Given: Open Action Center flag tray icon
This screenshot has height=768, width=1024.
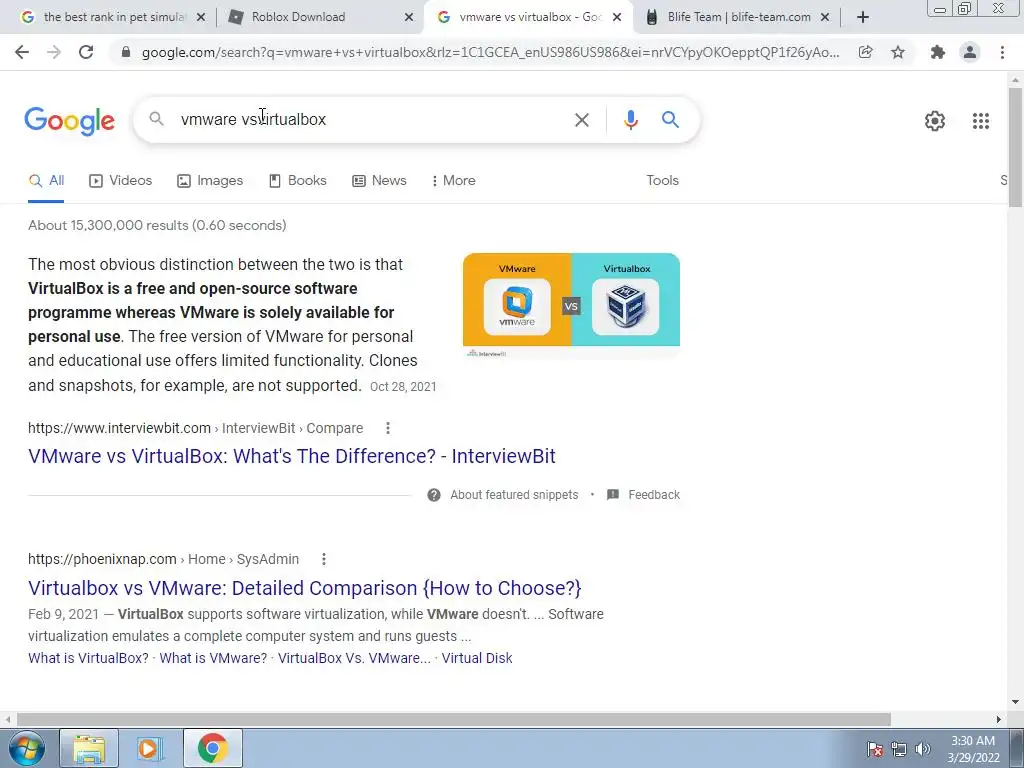Looking at the screenshot, I should (875, 749).
